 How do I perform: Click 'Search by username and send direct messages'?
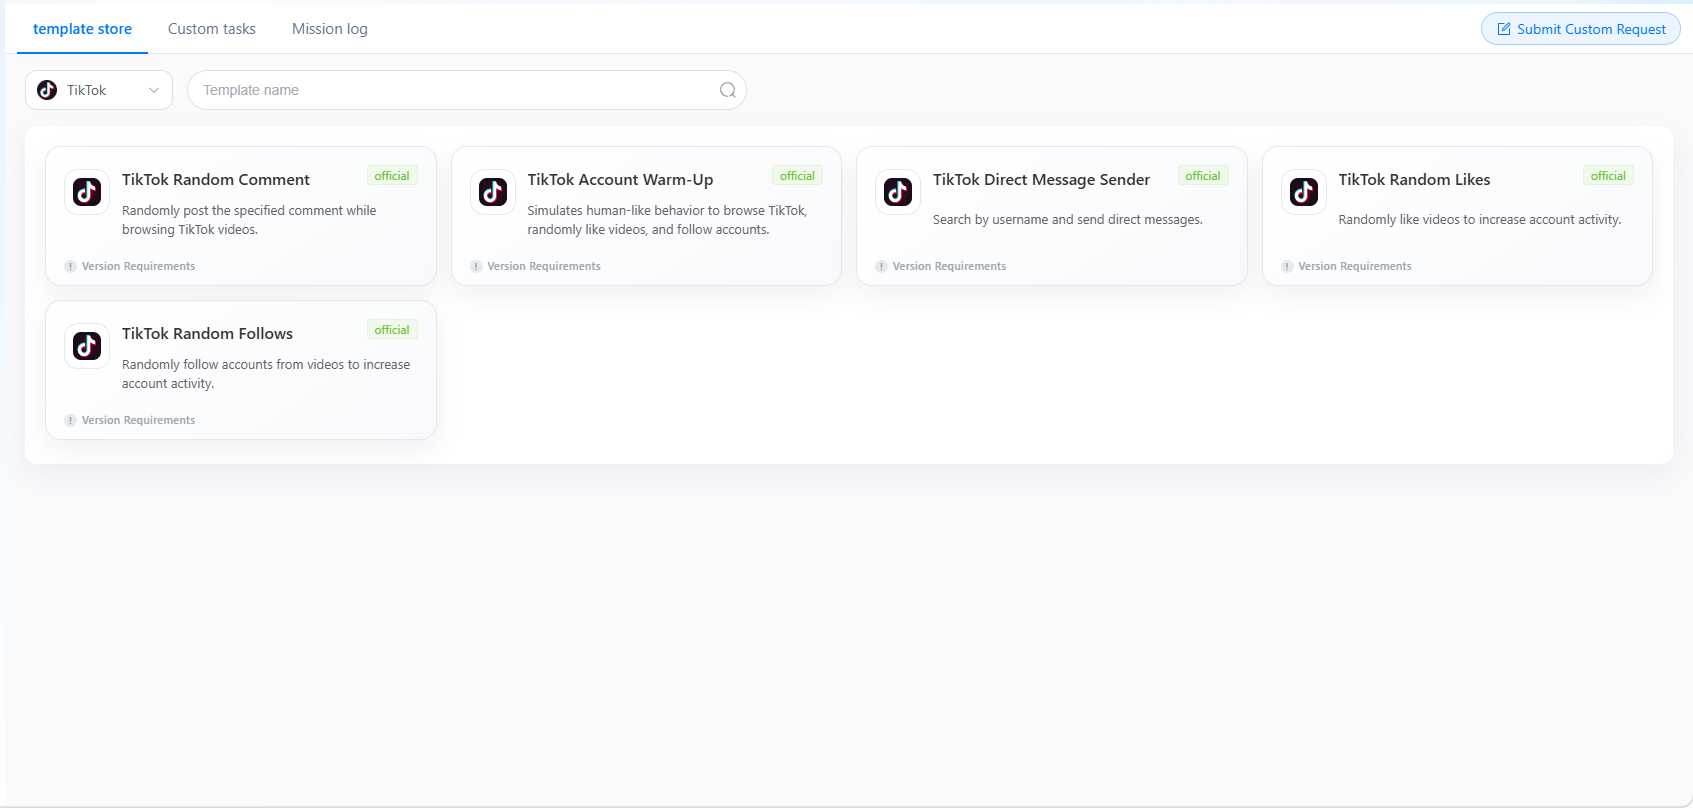(x=1068, y=220)
